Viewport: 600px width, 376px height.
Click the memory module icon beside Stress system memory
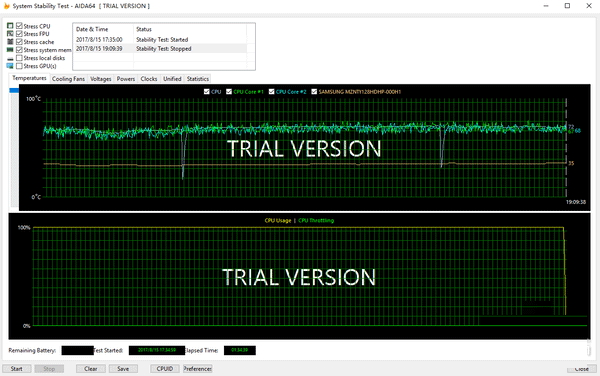10,50
